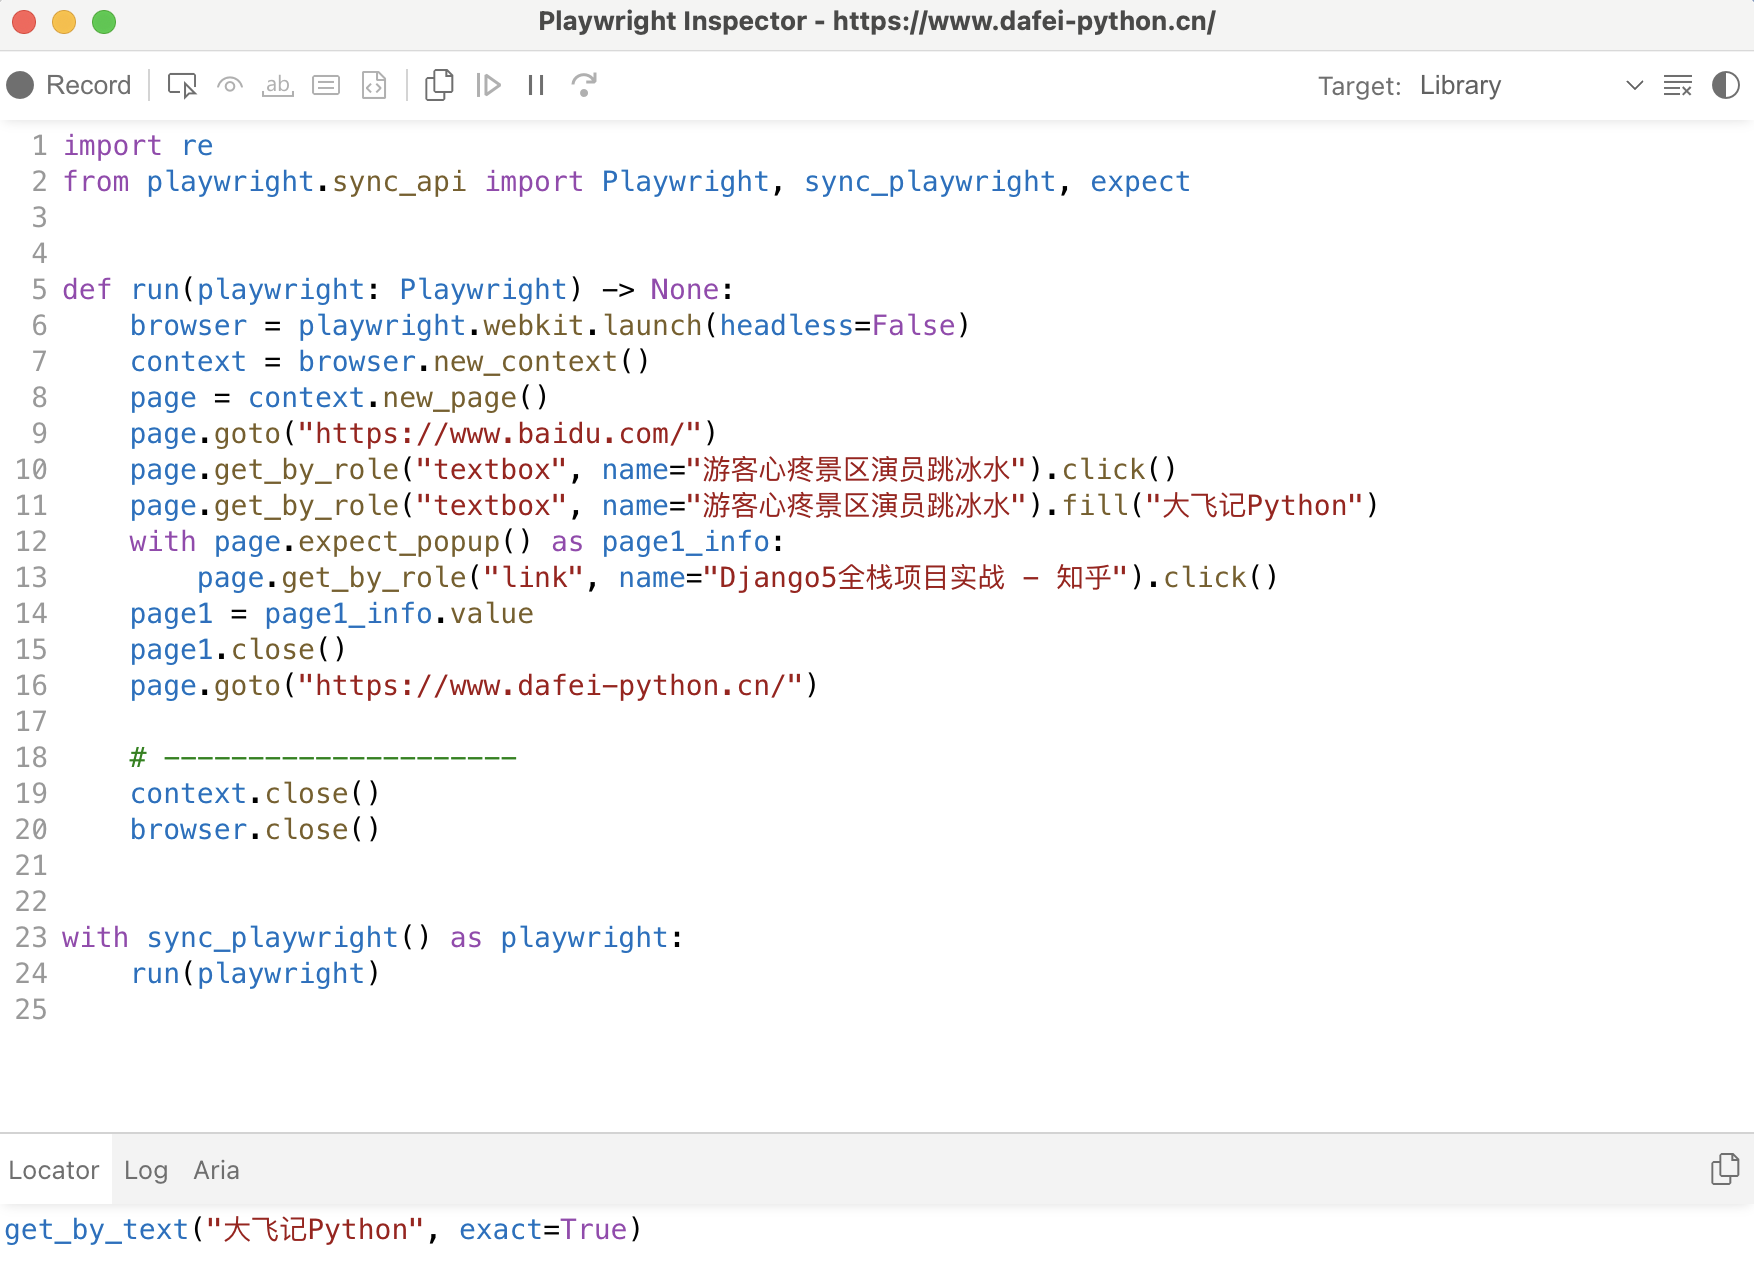Click the Library target value
1754x1288 pixels.
pyautogui.click(x=1460, y=85)
